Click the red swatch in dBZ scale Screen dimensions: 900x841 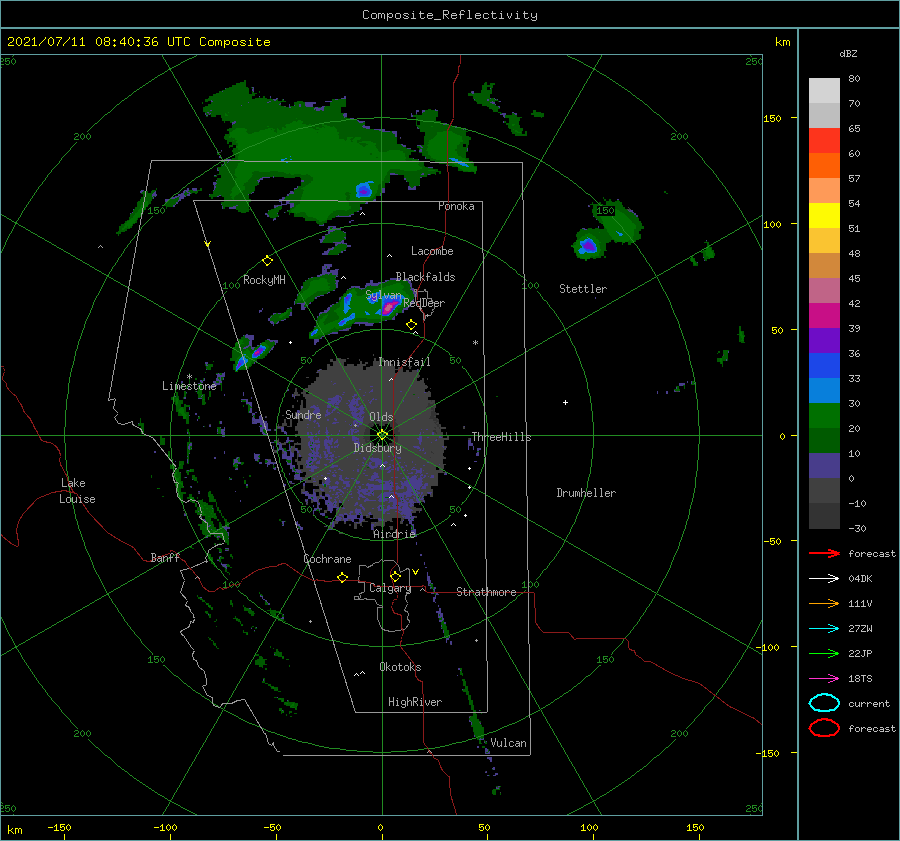tap(824, 141)
